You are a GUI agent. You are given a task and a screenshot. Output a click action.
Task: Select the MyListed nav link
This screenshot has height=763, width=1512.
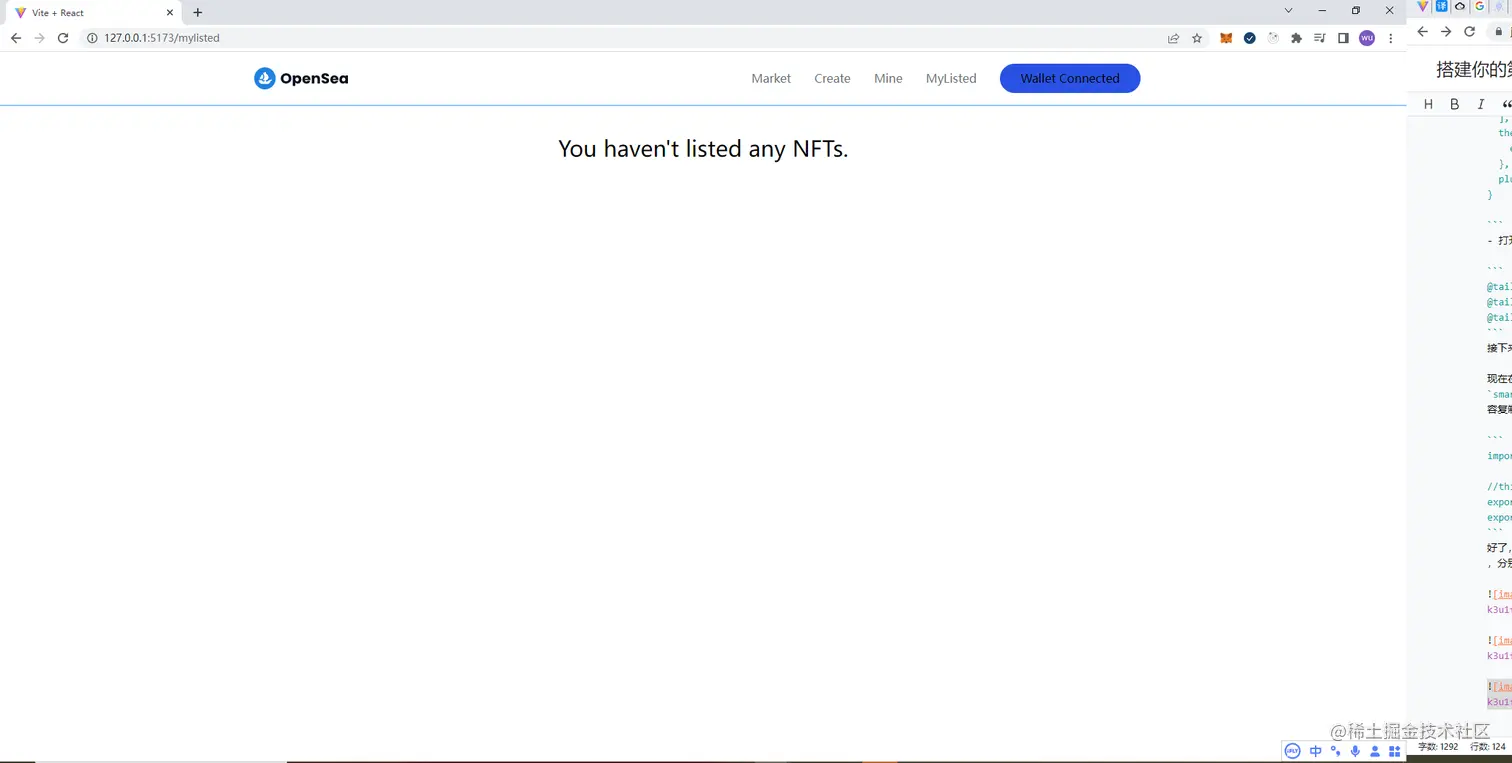[951, 78]
